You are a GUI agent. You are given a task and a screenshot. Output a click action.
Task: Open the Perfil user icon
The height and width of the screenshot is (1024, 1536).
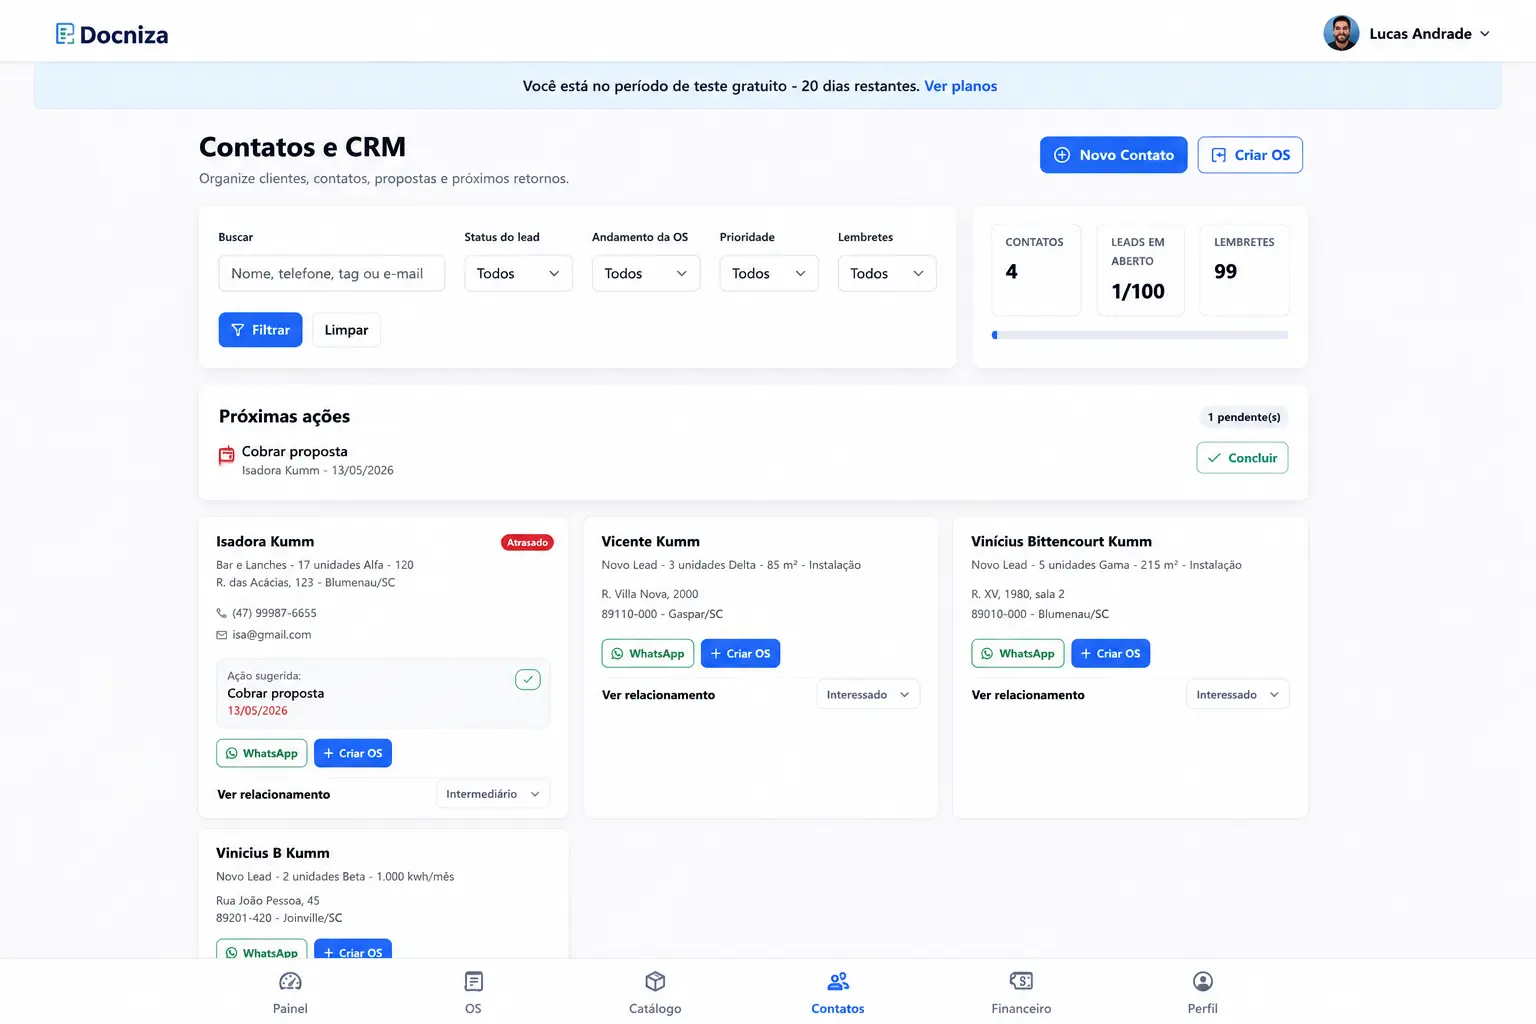pyautogui.click(x=1203, y=981)
